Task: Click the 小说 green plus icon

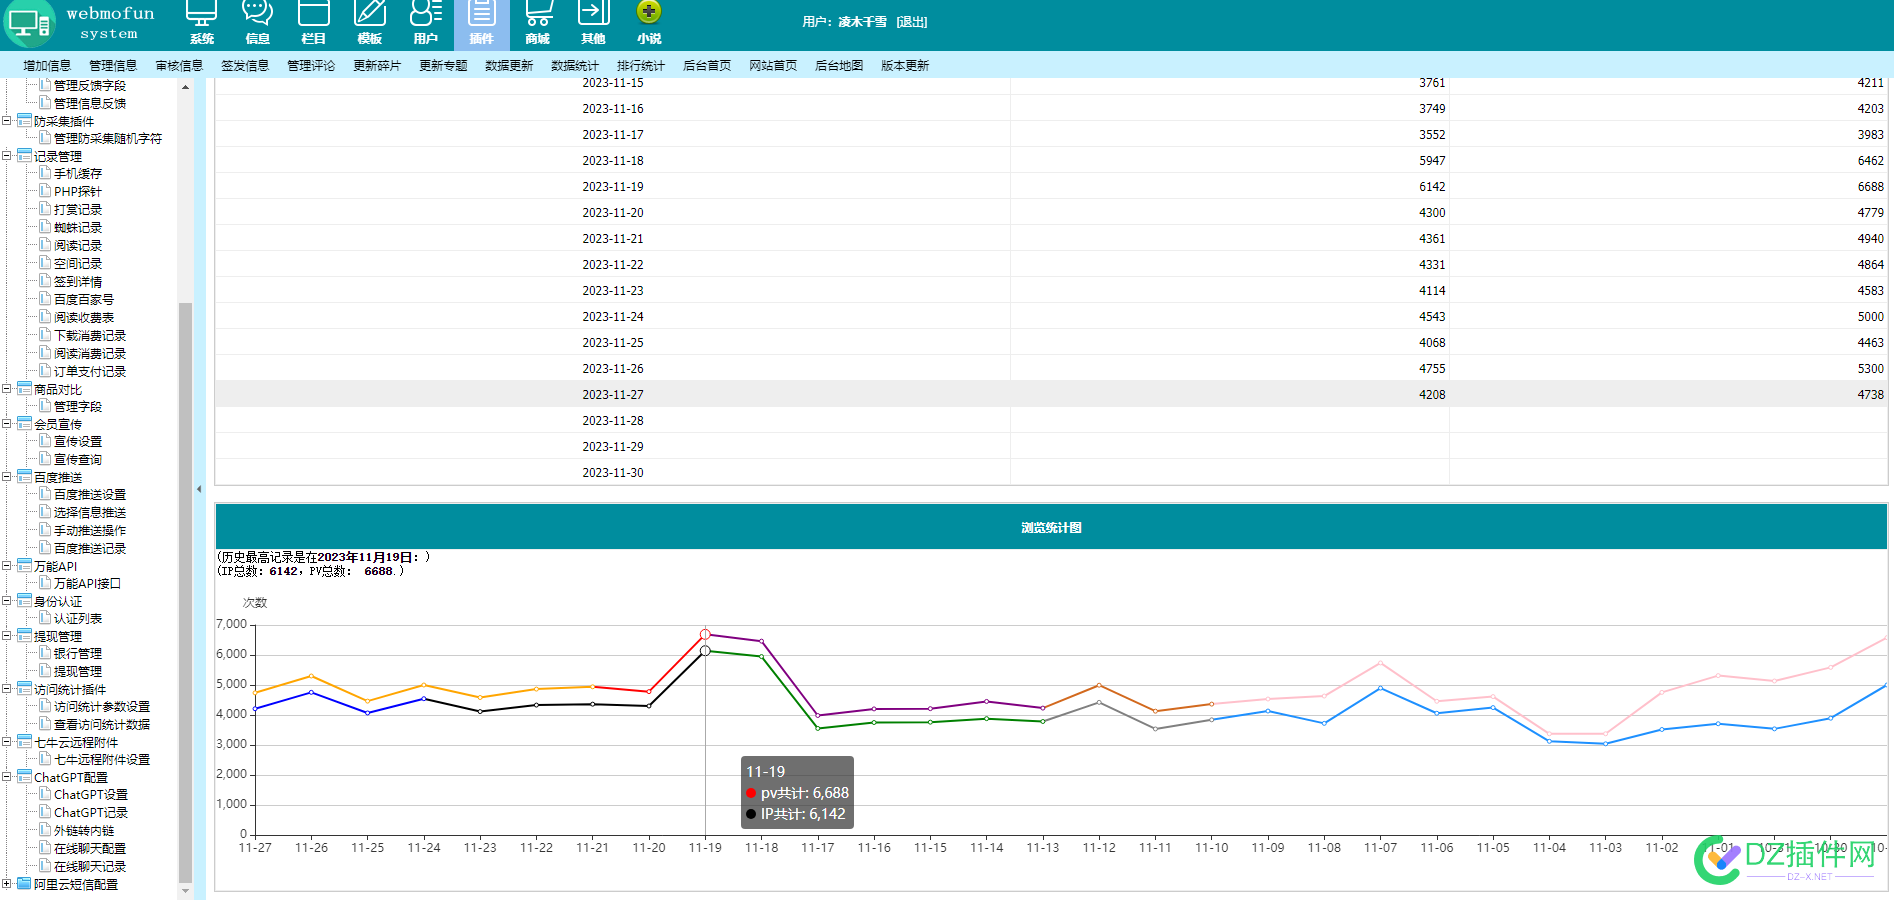Action: click(649, 12)
